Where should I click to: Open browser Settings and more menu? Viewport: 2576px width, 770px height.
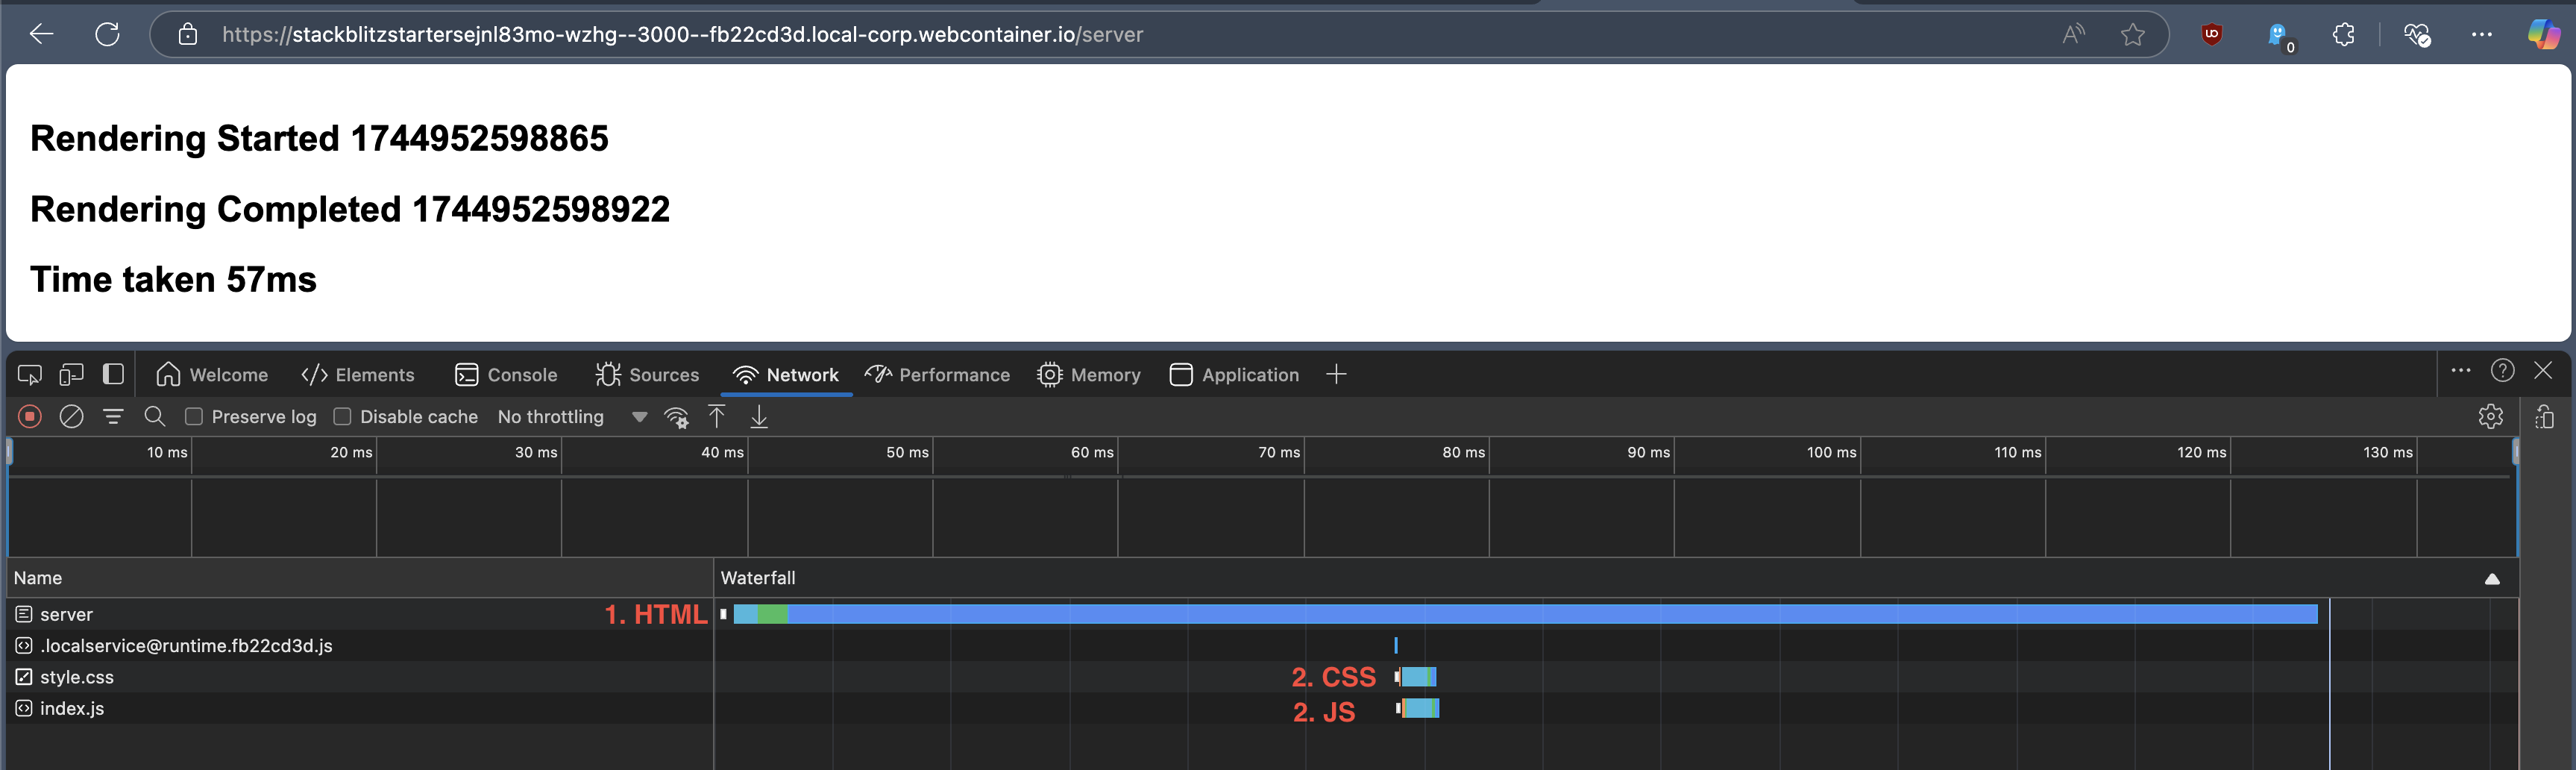click(x=2482, y=34)
